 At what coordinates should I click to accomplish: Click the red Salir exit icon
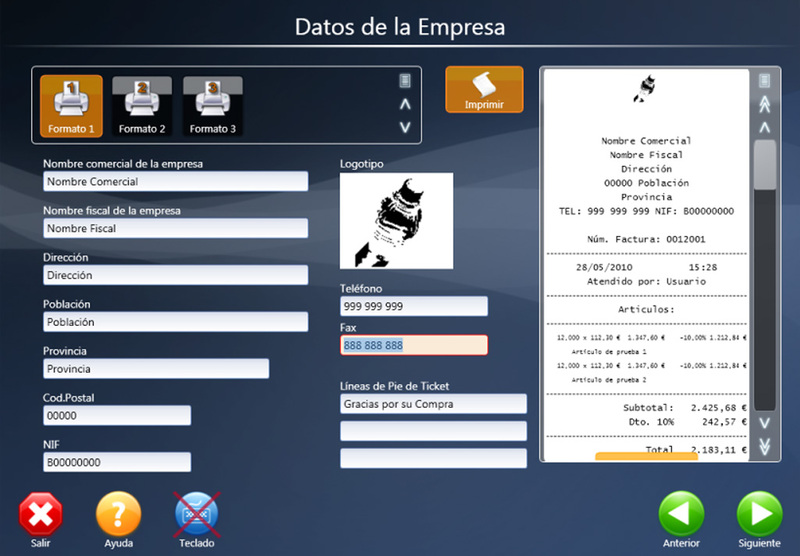[x=41, y=515]
